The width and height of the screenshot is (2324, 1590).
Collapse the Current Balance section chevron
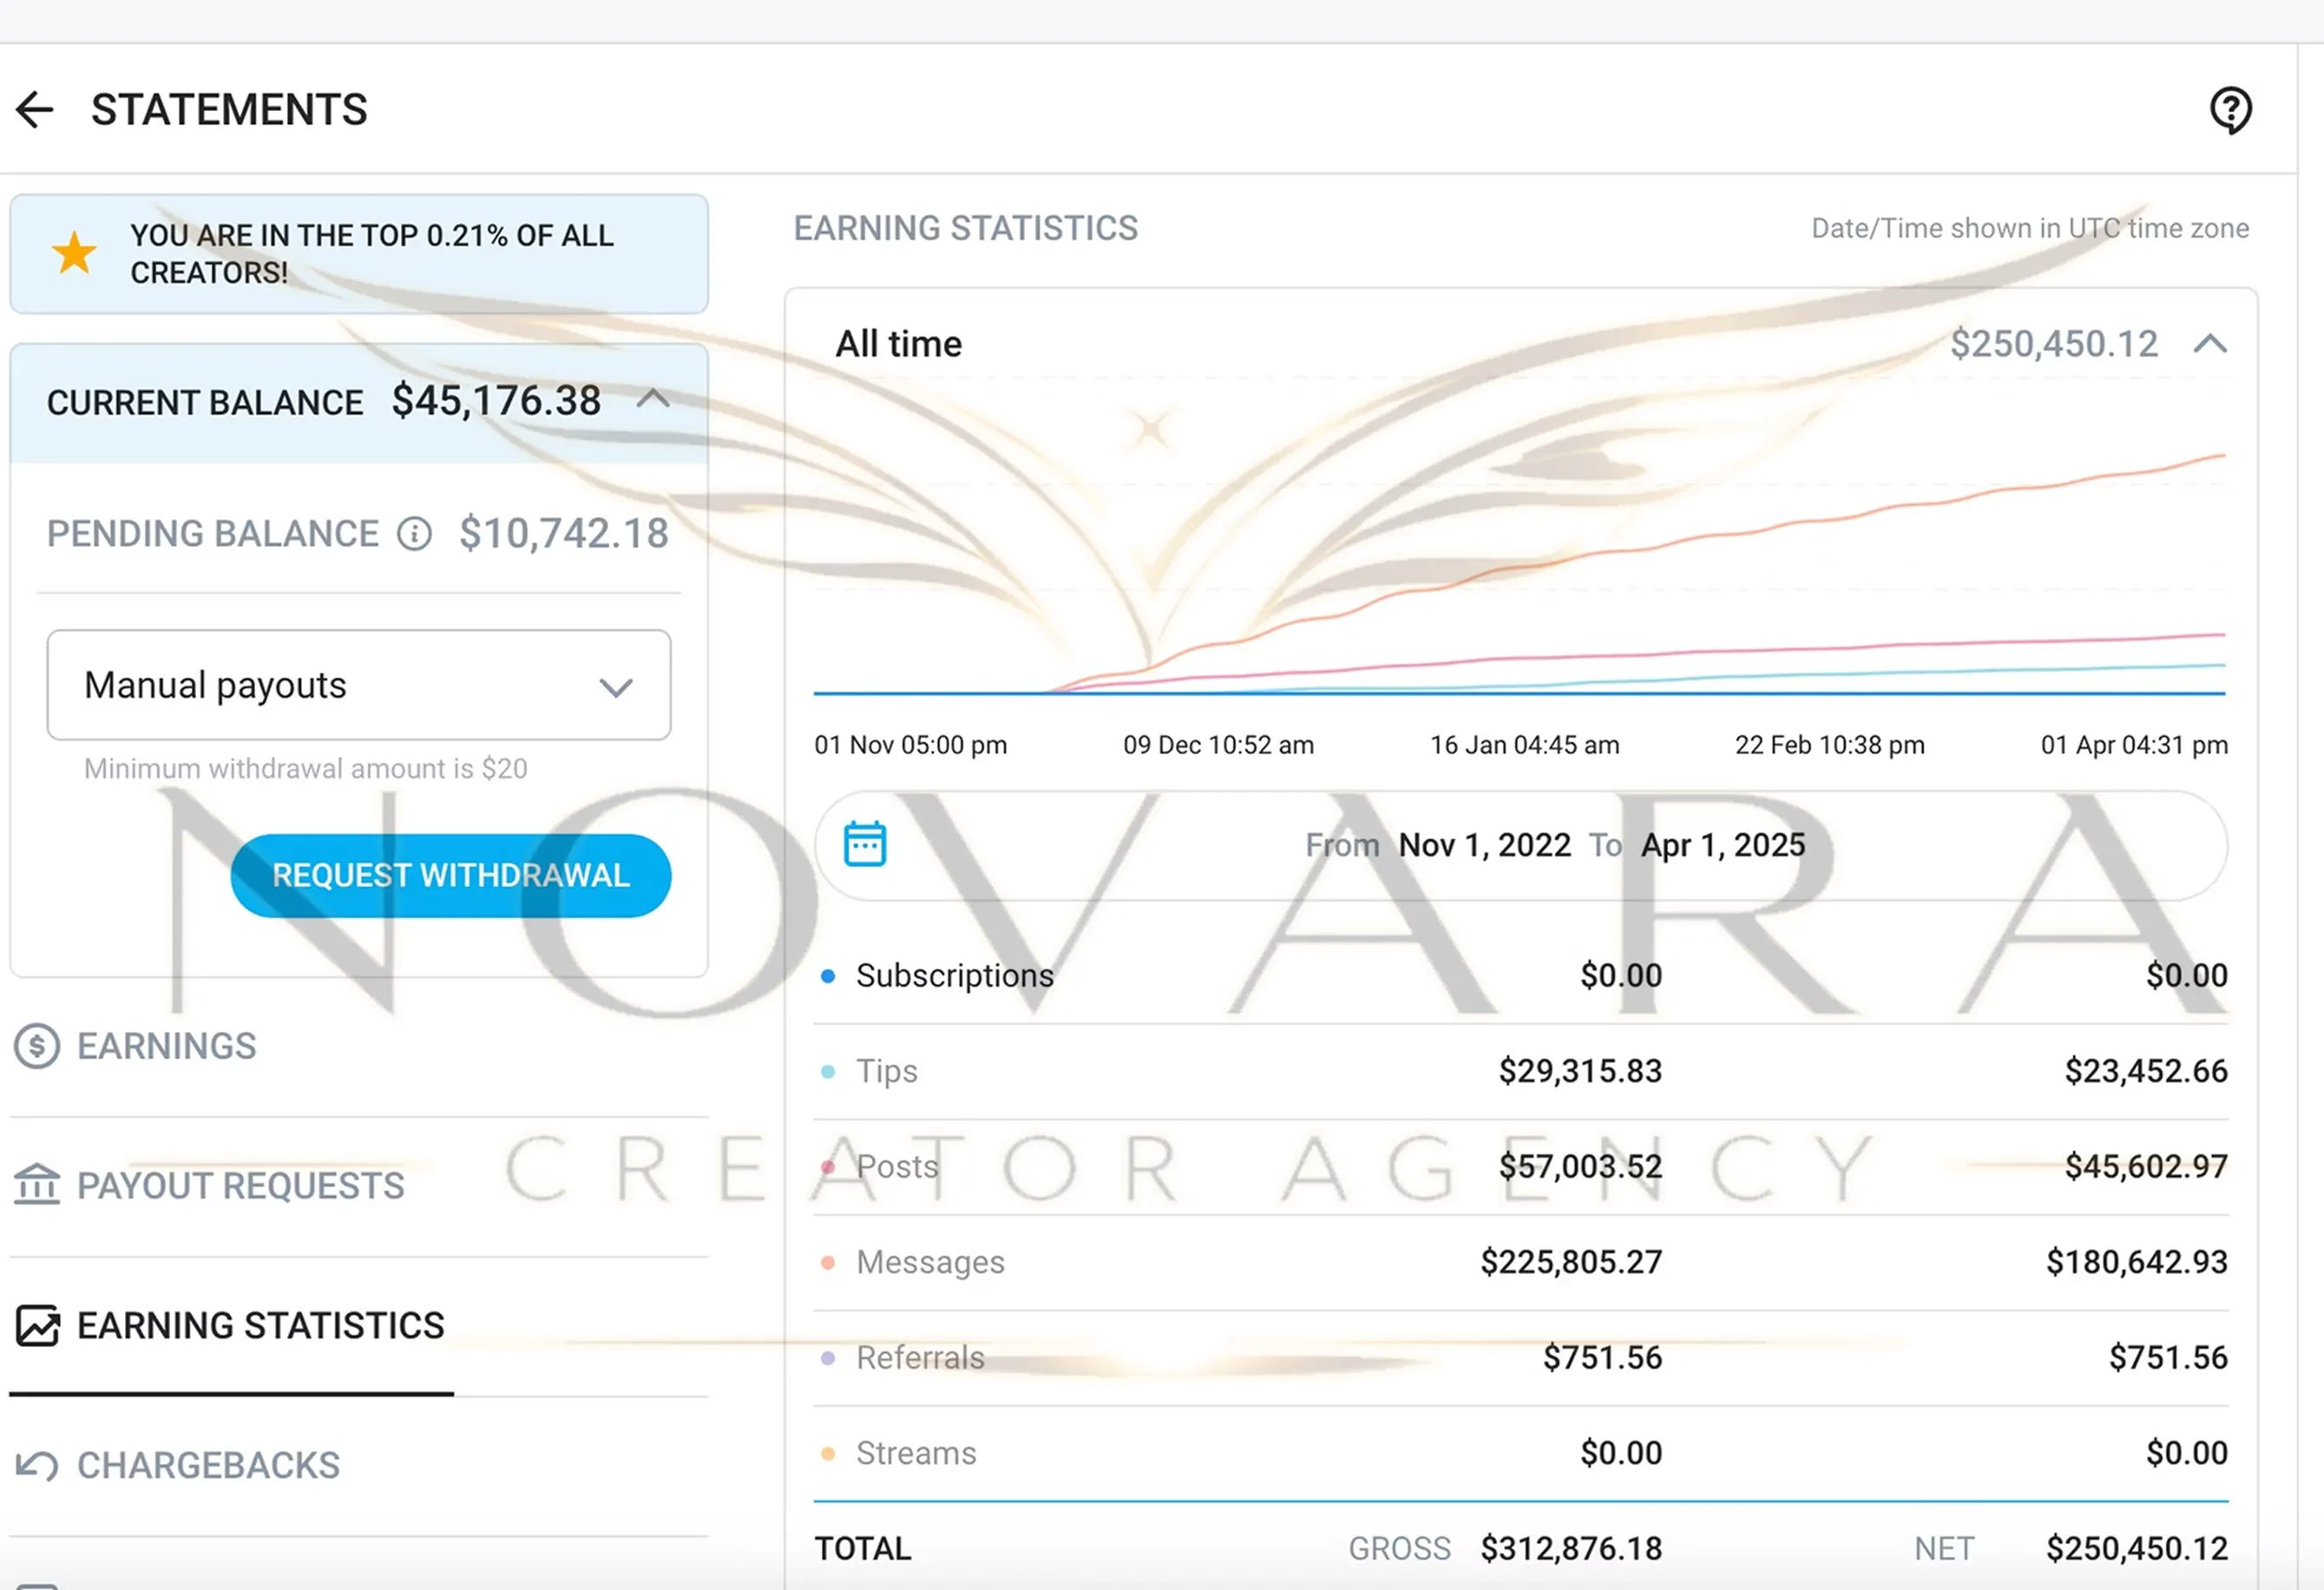click(x=653, y=400)
